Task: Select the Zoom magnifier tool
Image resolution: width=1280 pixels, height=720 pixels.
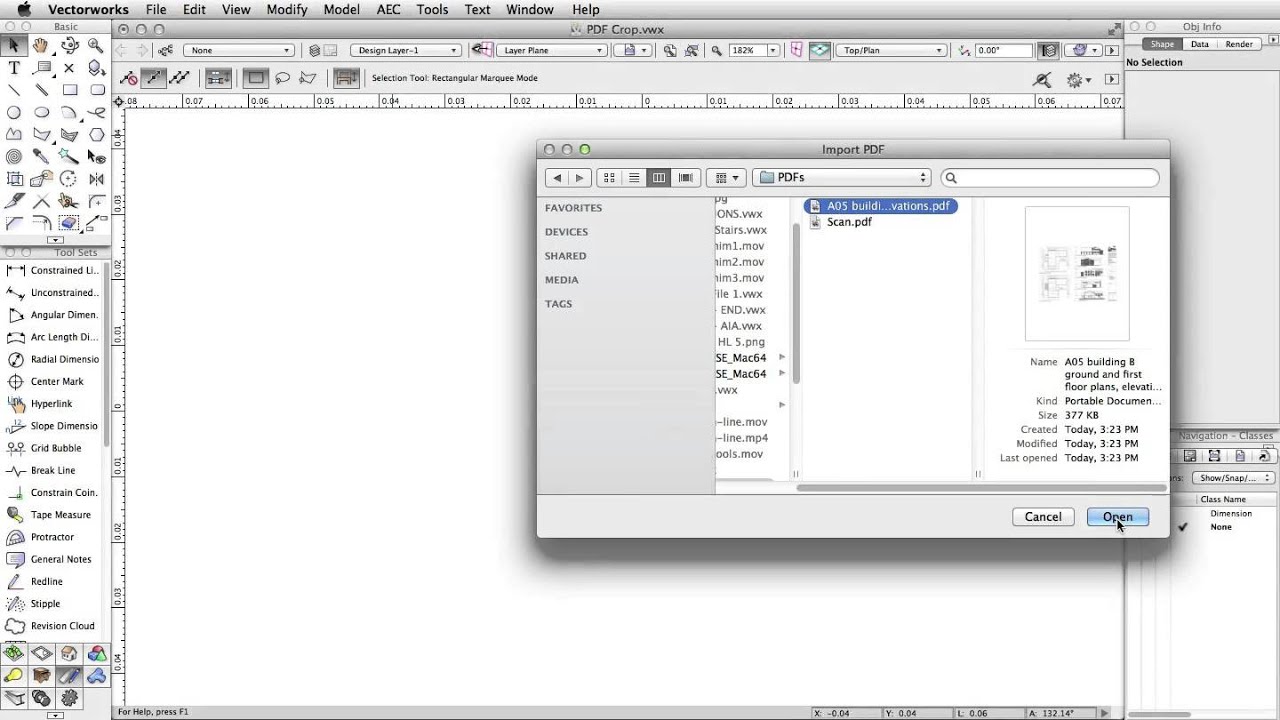Action: click(96, 45)
